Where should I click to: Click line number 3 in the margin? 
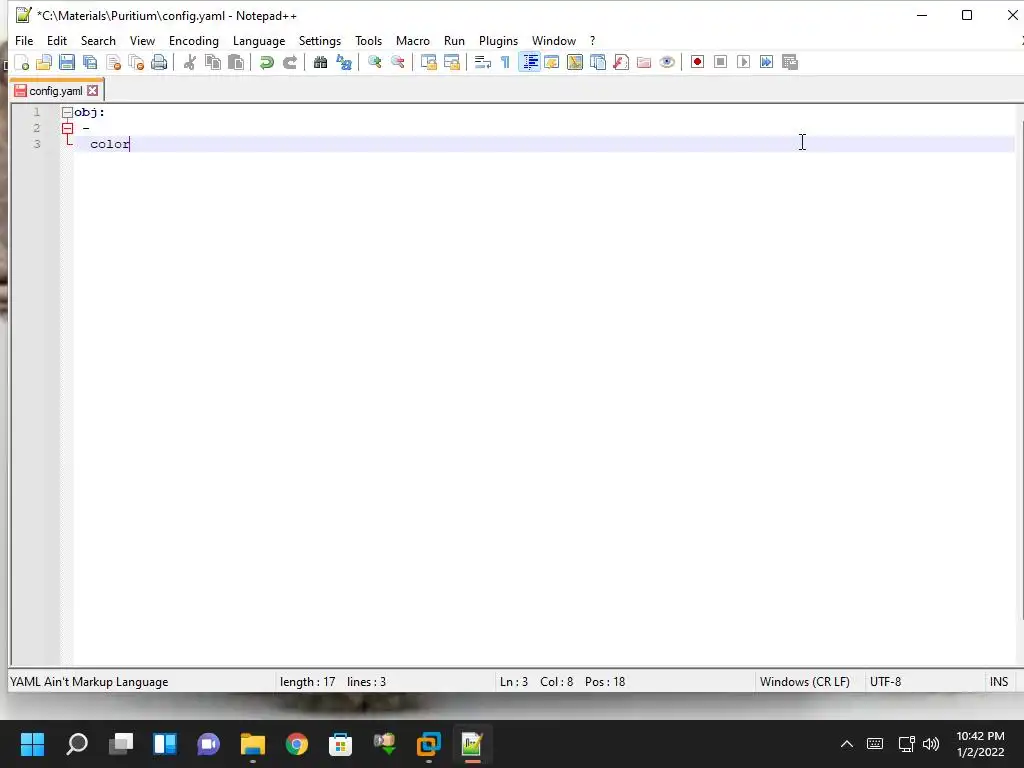(x=37, y=144)
